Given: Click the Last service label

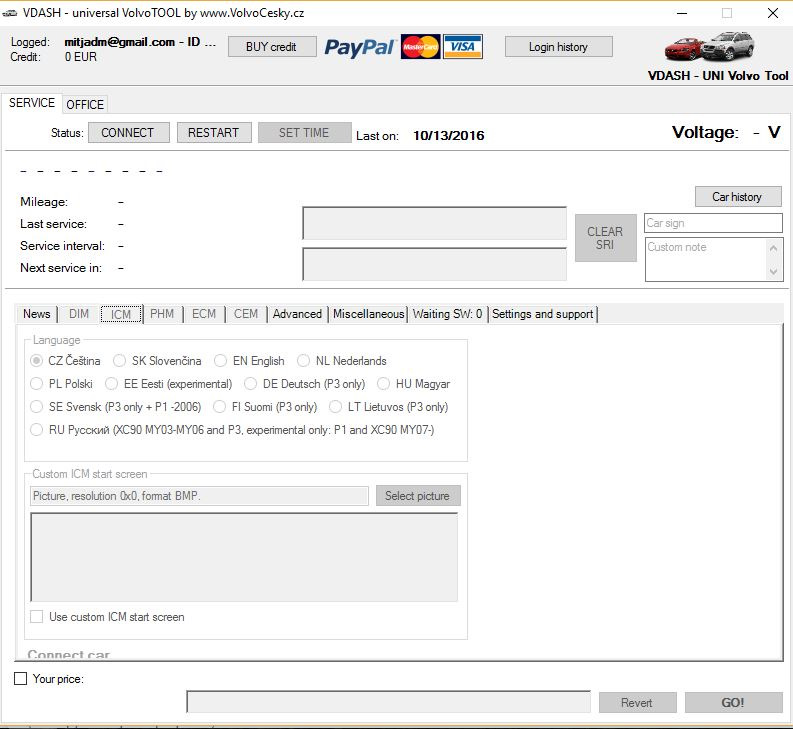Looking at the screenshot, I should 54,224.
